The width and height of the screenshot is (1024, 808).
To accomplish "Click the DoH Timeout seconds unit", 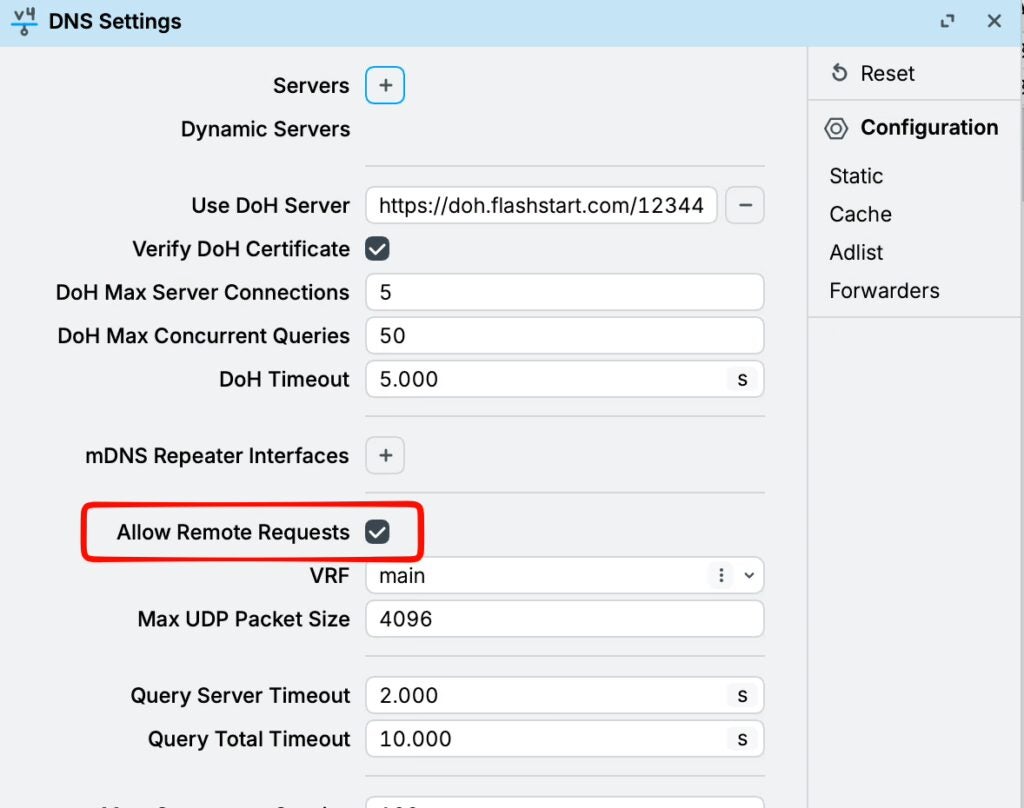I will pos(742,379).
